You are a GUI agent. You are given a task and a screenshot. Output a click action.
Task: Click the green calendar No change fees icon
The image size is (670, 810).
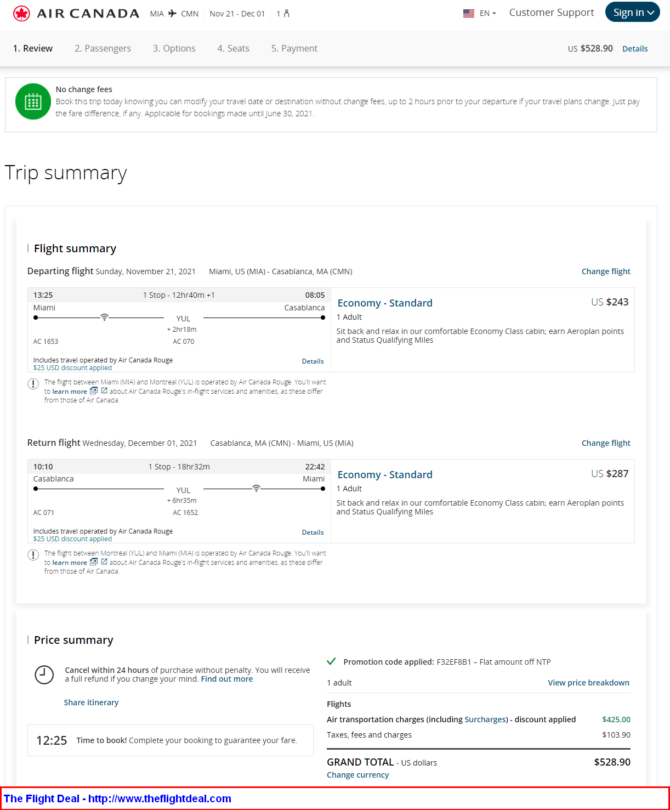(33, 102)
